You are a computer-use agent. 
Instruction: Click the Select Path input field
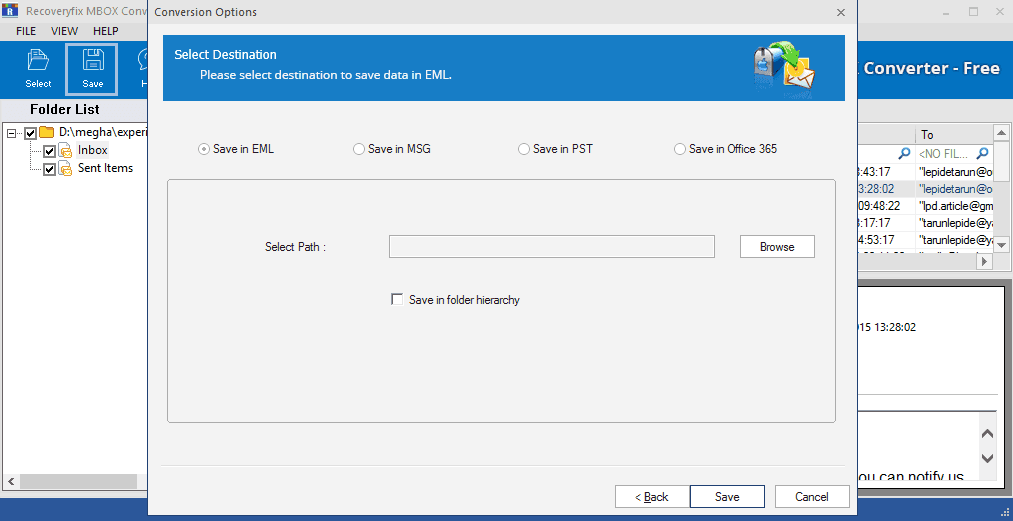click(552, 247)
